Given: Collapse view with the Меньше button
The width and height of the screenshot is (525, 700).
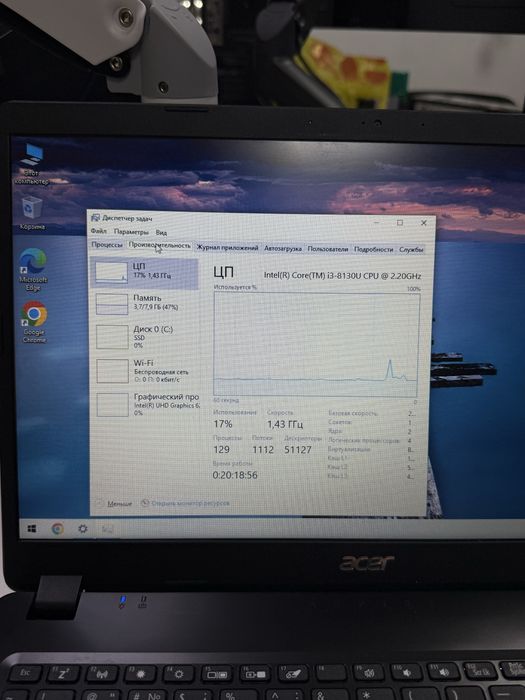Looking at the screenshot, I should tap(114, 503).
